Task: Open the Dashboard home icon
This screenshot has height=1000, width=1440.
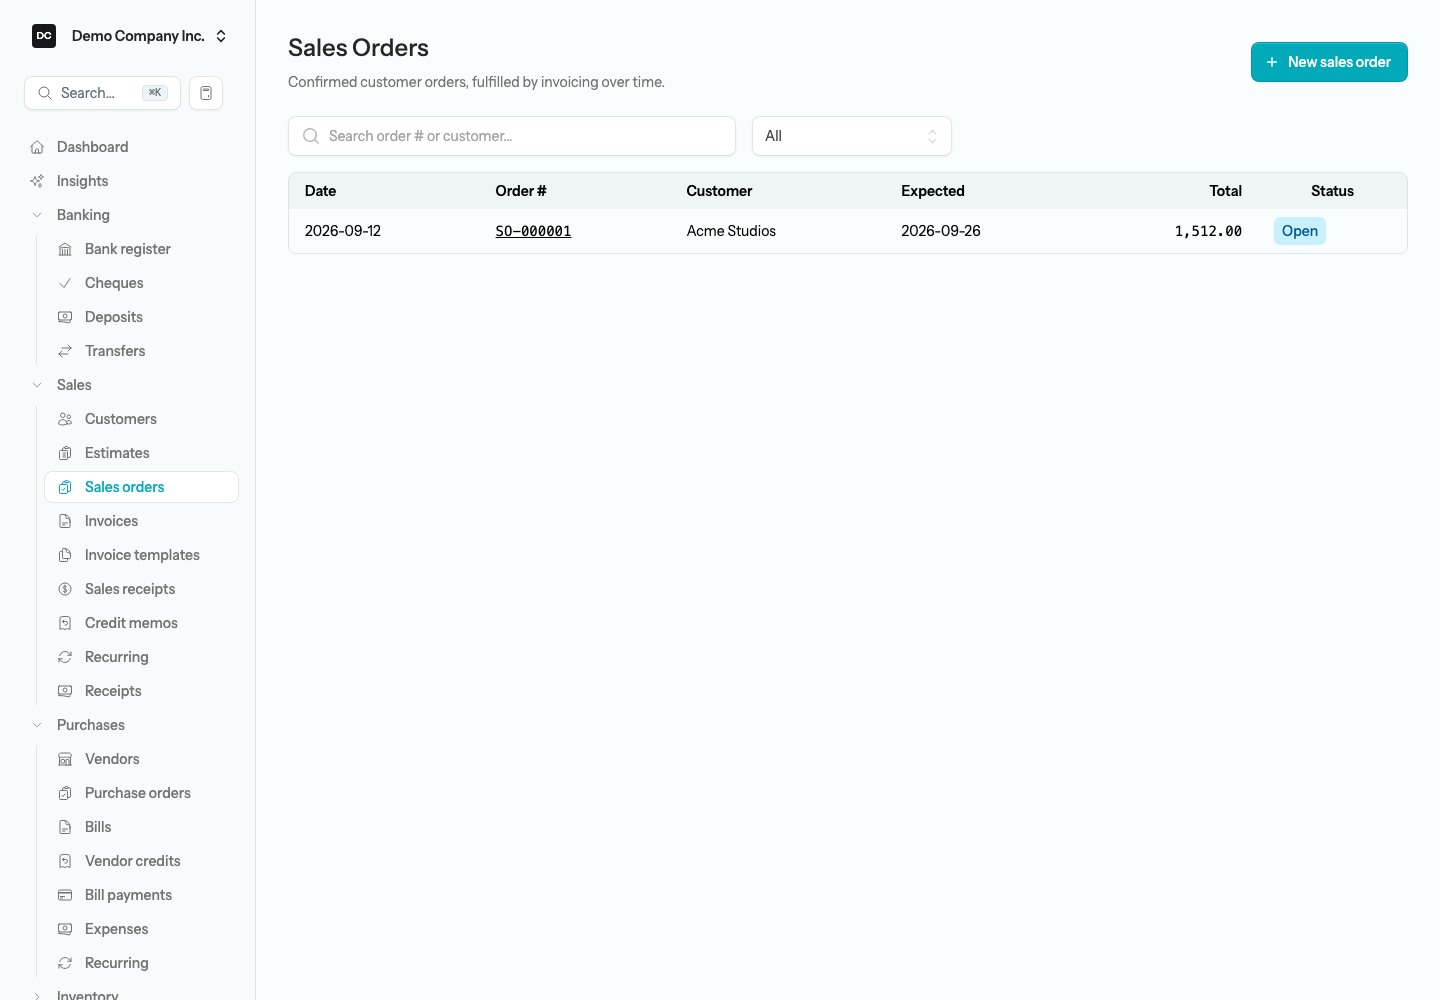Action: point(37,147)
